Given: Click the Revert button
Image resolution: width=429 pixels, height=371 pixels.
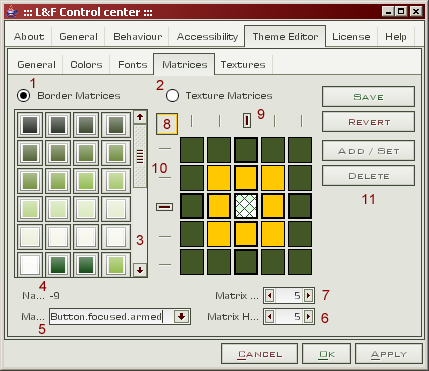Looking at the screenshot, I should click(x=368, y=122).
